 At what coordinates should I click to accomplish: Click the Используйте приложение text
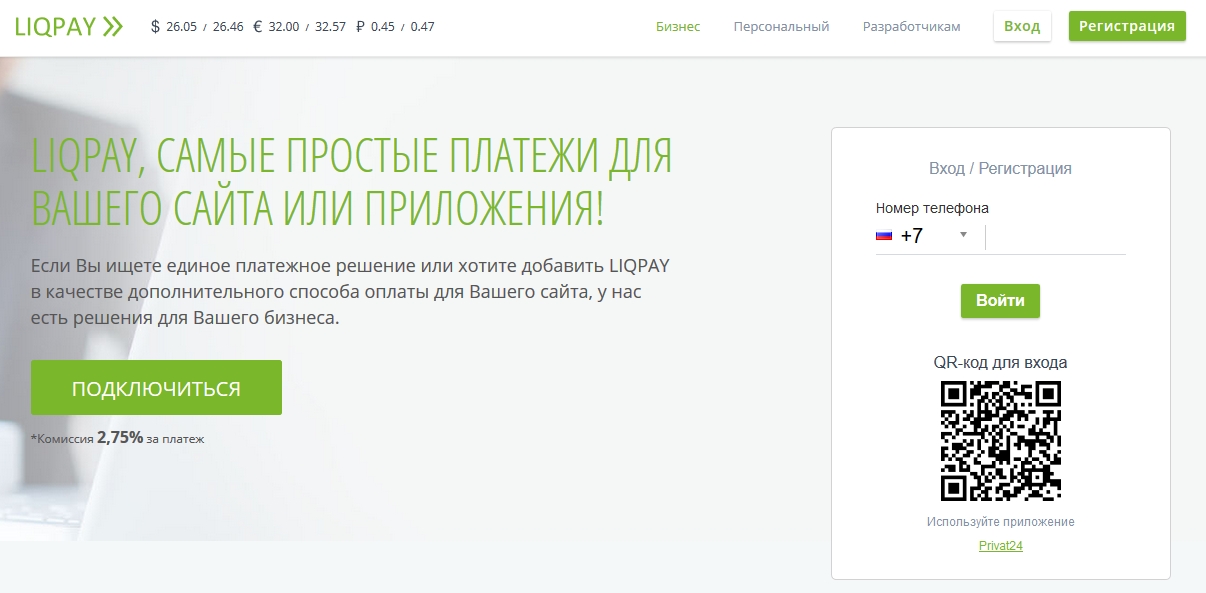click(x=1000, y=522)
